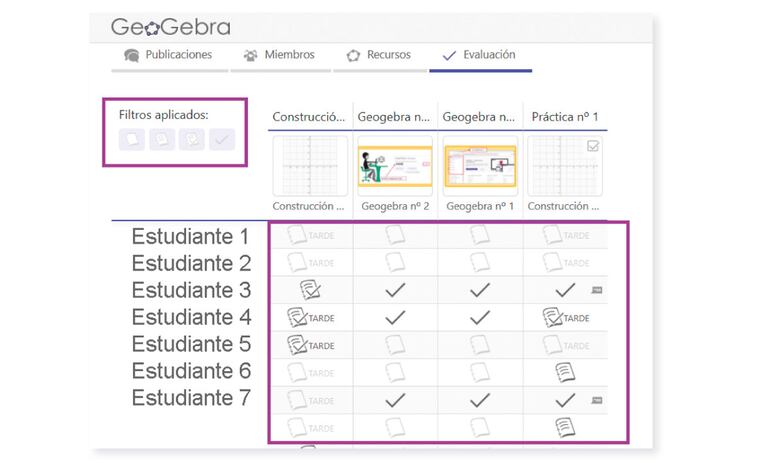
Task: Toggle the checked notebook filter under Filtros aplicados
Action: 191,139
